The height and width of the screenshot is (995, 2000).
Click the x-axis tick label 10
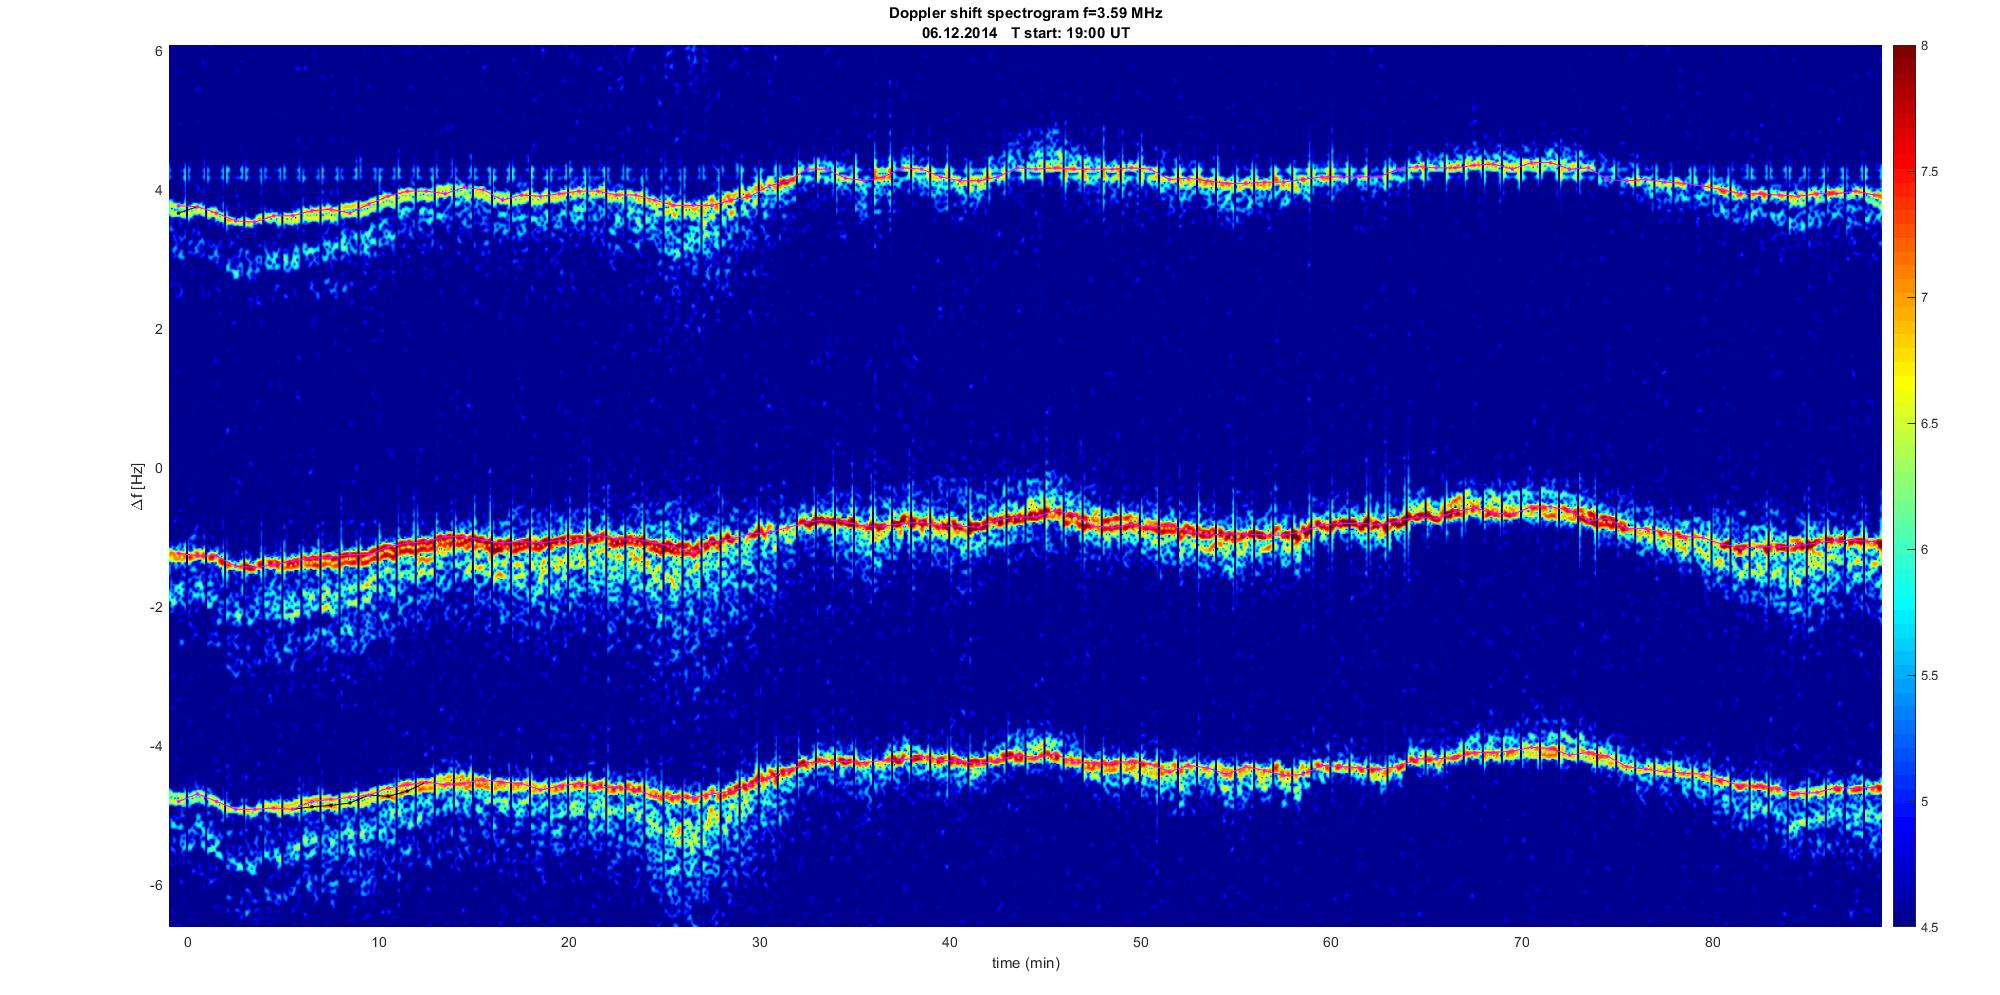point(378,943)
